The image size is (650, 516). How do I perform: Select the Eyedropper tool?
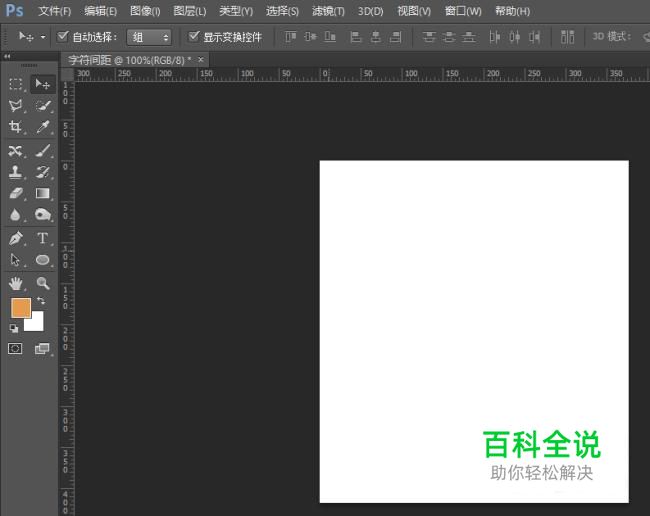pyautogui.click(x=43, y=126)
